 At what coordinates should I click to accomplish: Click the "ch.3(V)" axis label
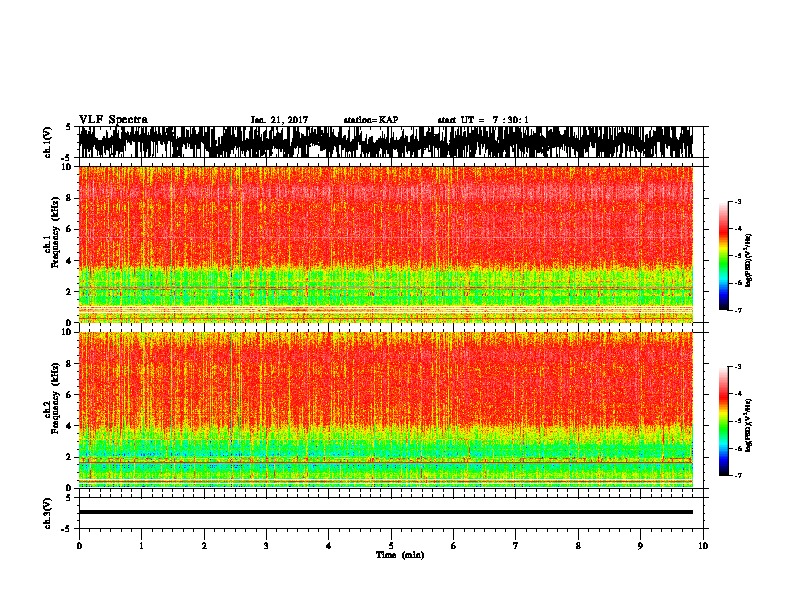click(x=48, y=513)
